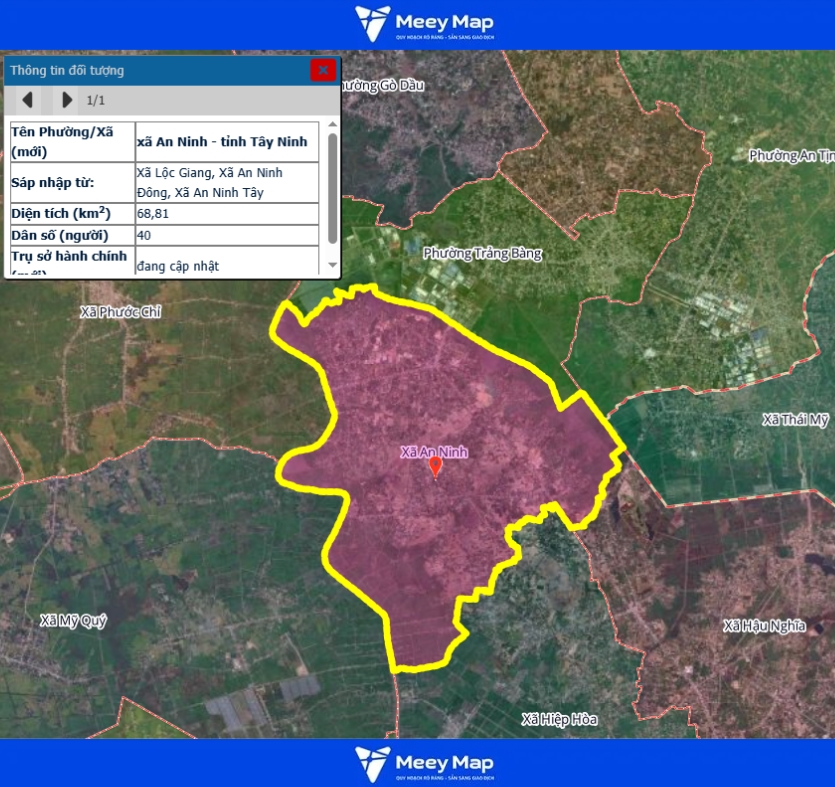The height and width of the screenshot is (787, 835).
Task: Click the Phường Gò Dầu map label
Action: tap(385, 86)
